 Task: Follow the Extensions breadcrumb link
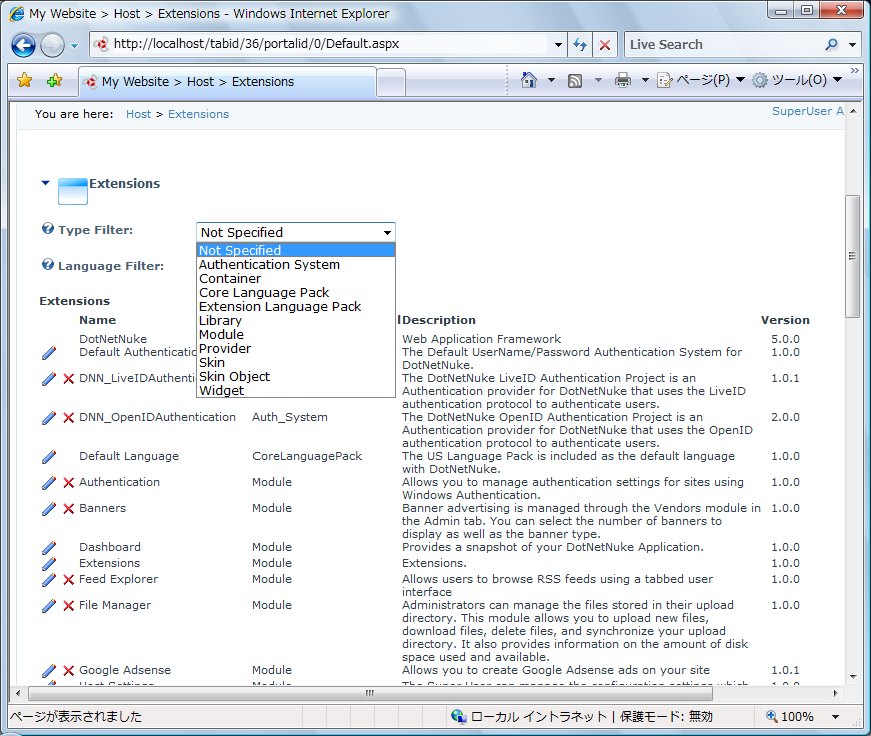click(198, 114)
